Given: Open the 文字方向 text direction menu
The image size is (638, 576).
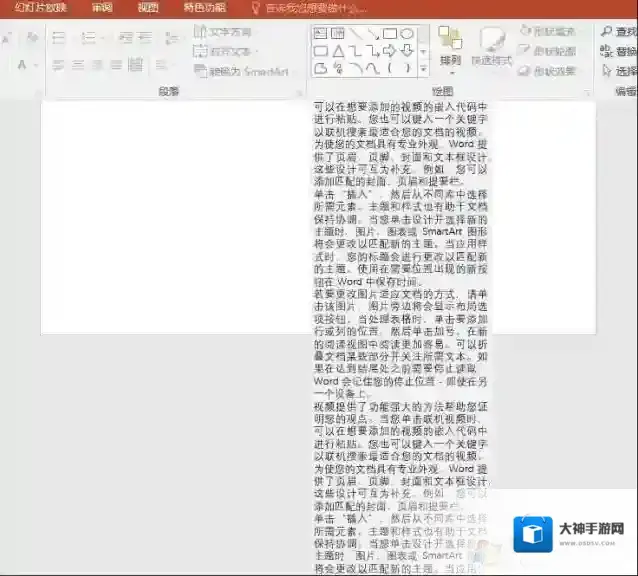Looking at the screenshot, I should (223, 32).
